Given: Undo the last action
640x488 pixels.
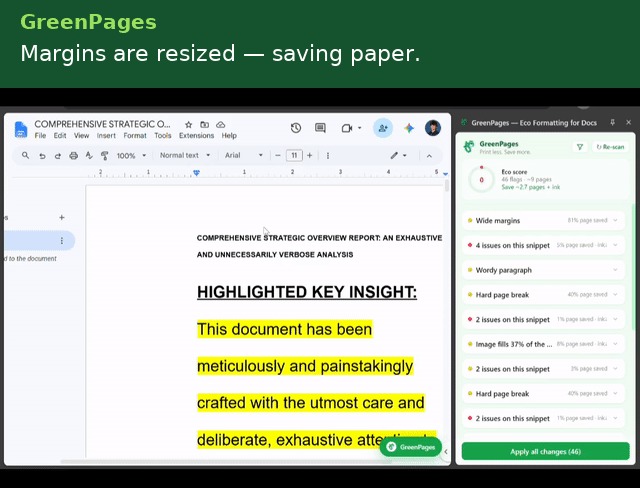Looking at the screenshot, I should coord(42,156).
